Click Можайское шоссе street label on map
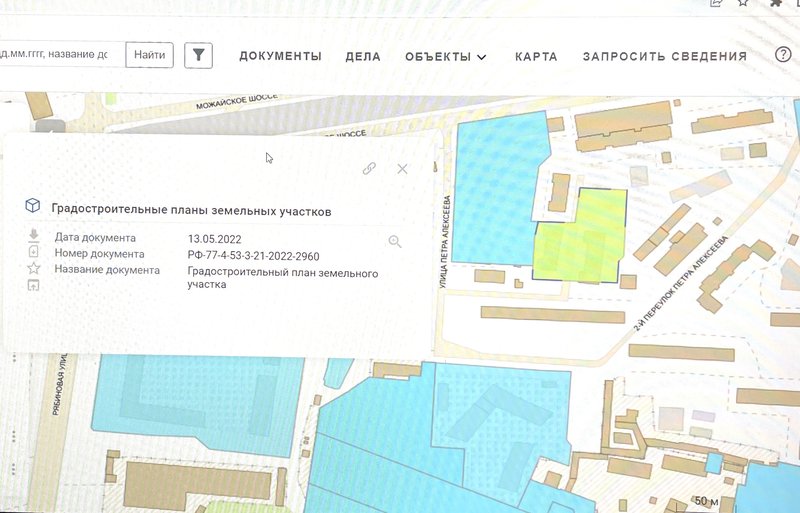Screen dimensions: 800x513 point(237,102)
